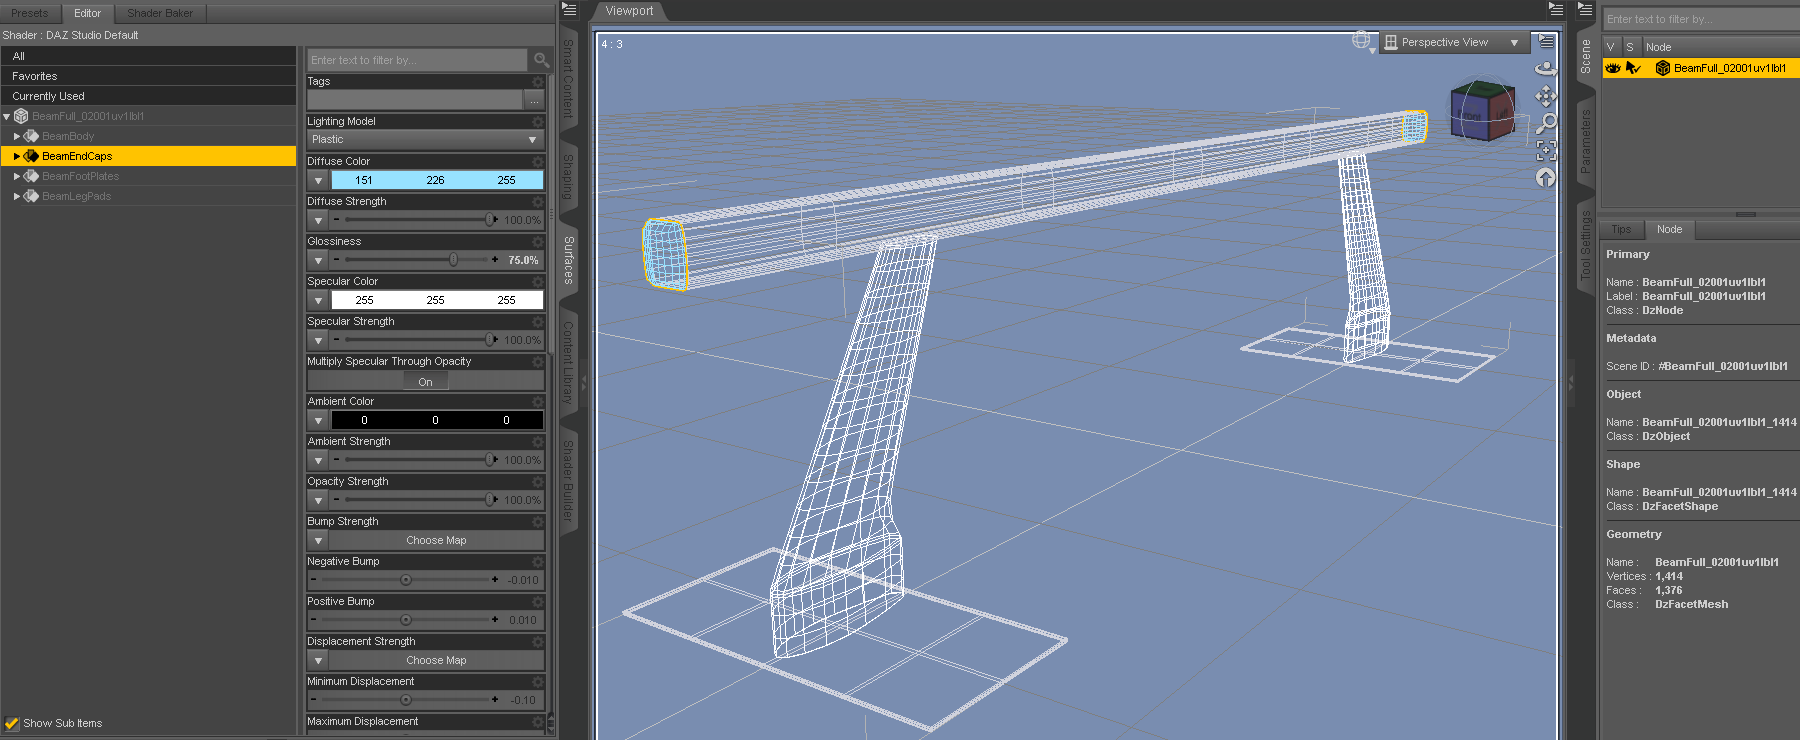Expand the BeamFootPlates surface
Screen dimensions: 1800x740
pyautogui.click(x=17, y=176)
